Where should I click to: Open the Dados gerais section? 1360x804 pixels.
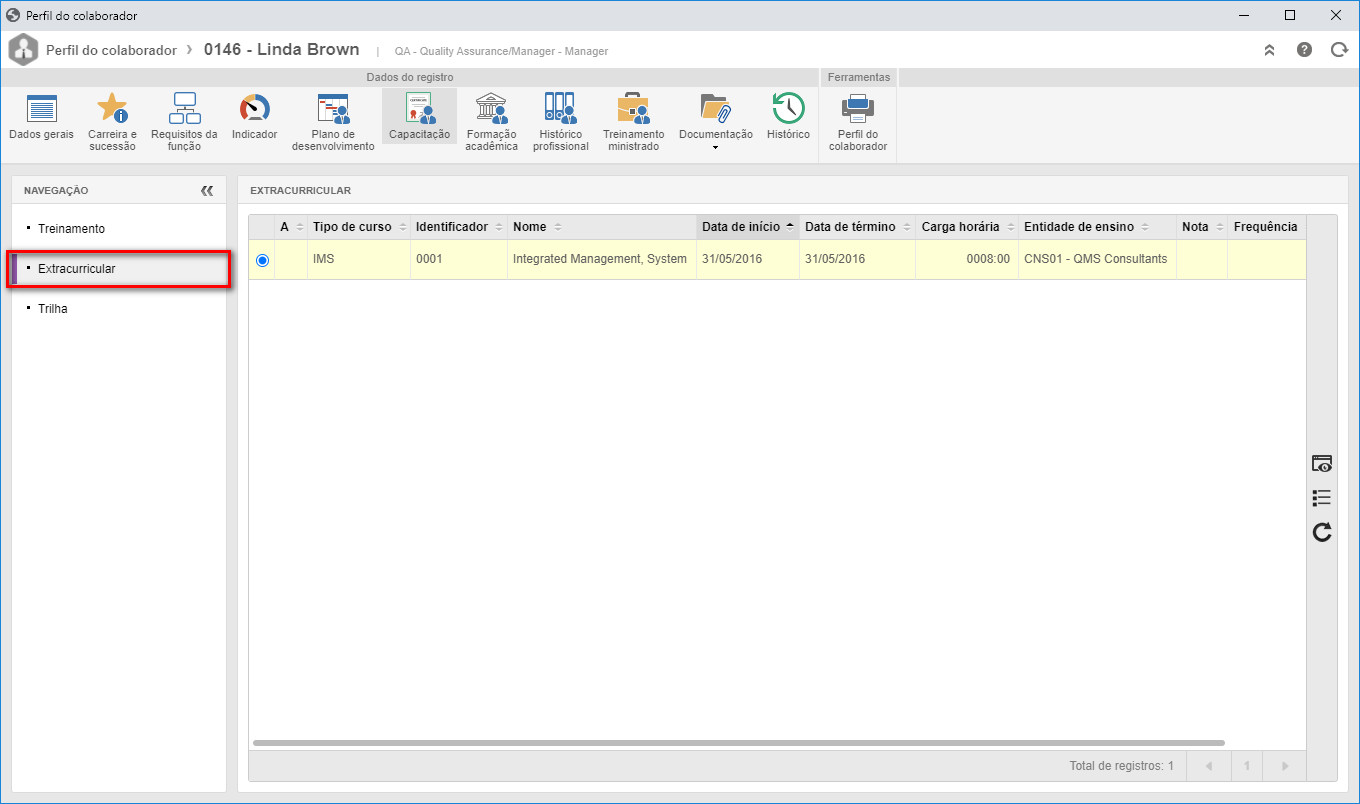(41, 118)
